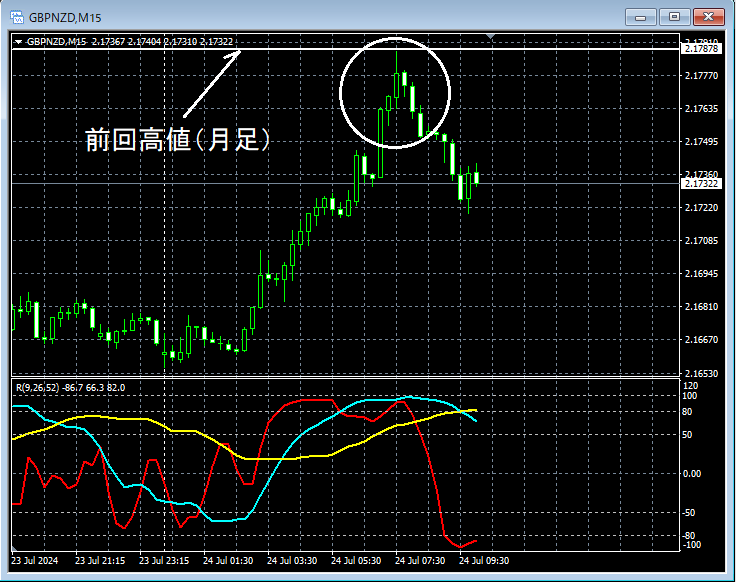Click the indicator scale value 0.00

[692, 473]
